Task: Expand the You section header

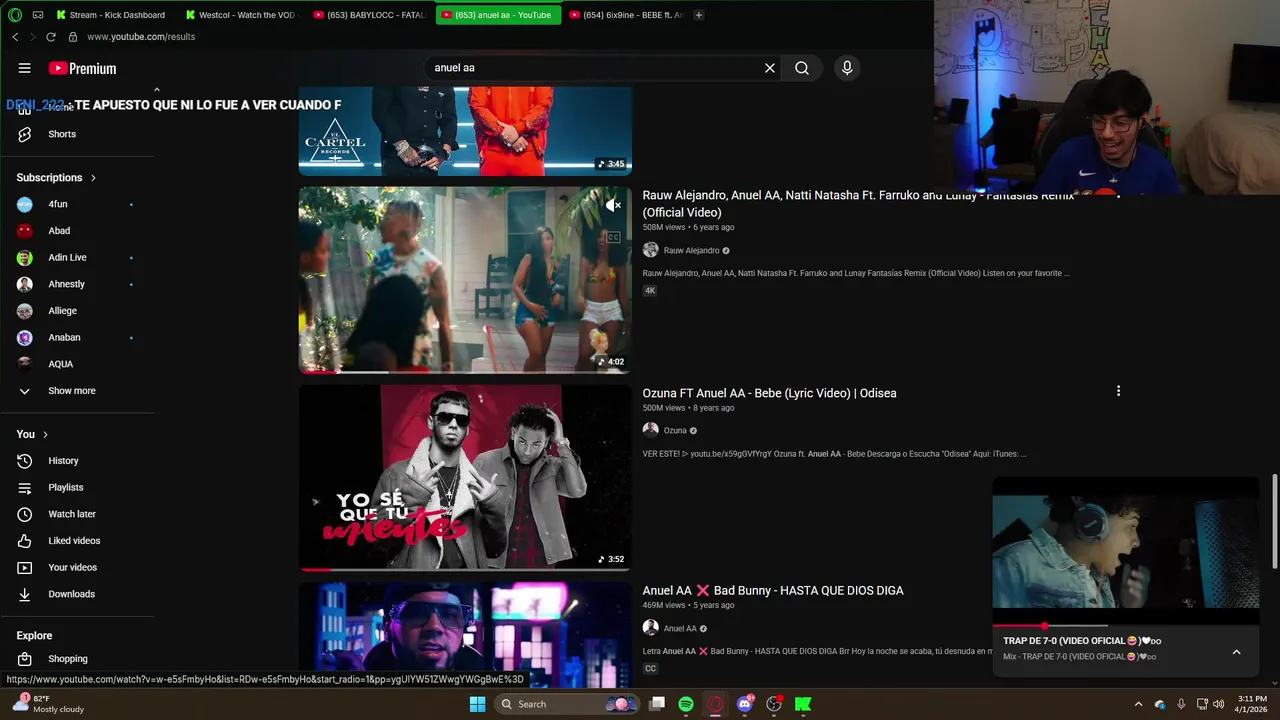Action: click(x=32, y=434)
